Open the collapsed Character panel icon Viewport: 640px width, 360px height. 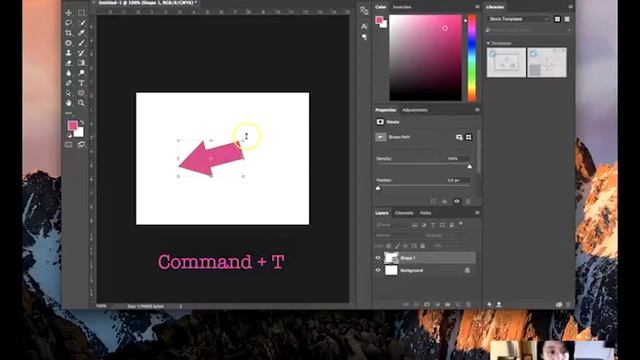tap(364, 27)
